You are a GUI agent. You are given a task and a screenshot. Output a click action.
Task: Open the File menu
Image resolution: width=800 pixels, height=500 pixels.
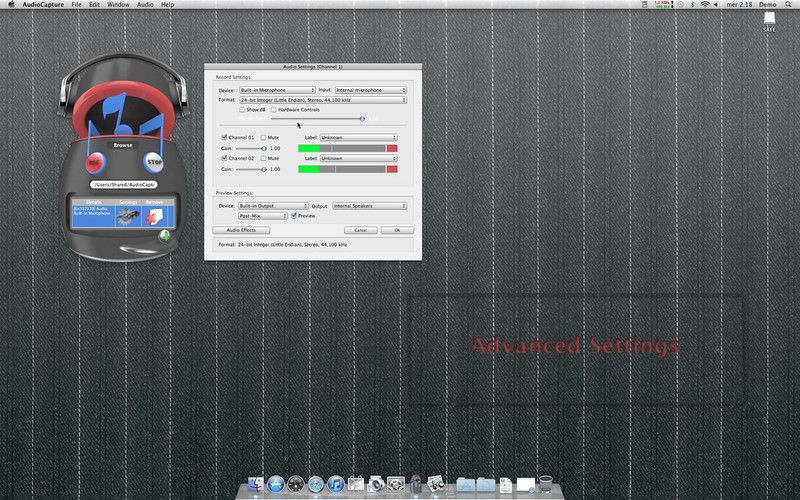click(x=76, y=4)
